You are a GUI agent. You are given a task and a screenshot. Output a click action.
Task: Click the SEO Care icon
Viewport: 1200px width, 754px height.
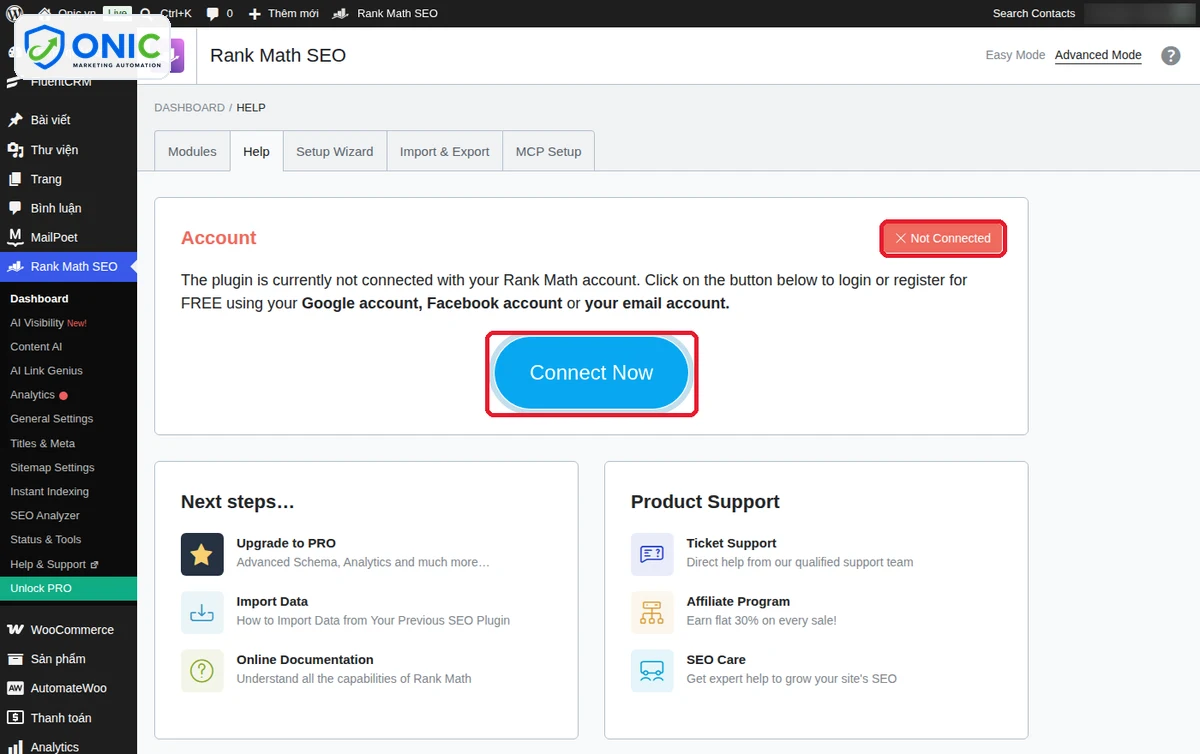[x=652, y=670]
